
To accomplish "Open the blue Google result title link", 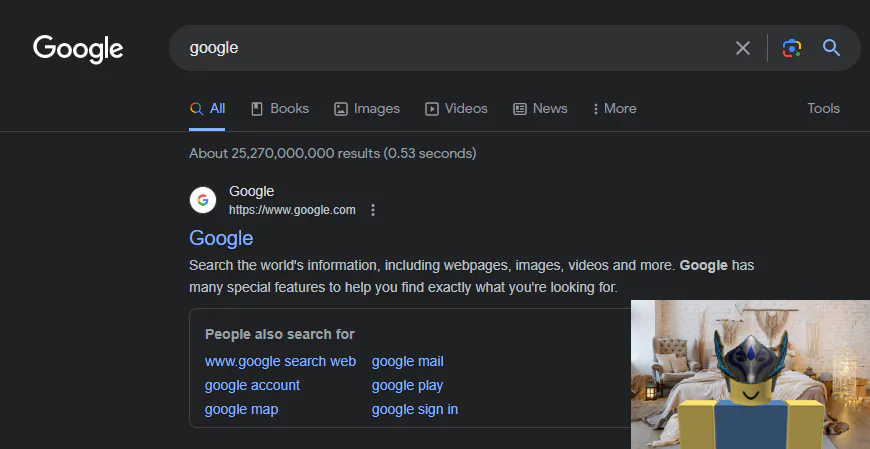I will click(x=221, y=238).
